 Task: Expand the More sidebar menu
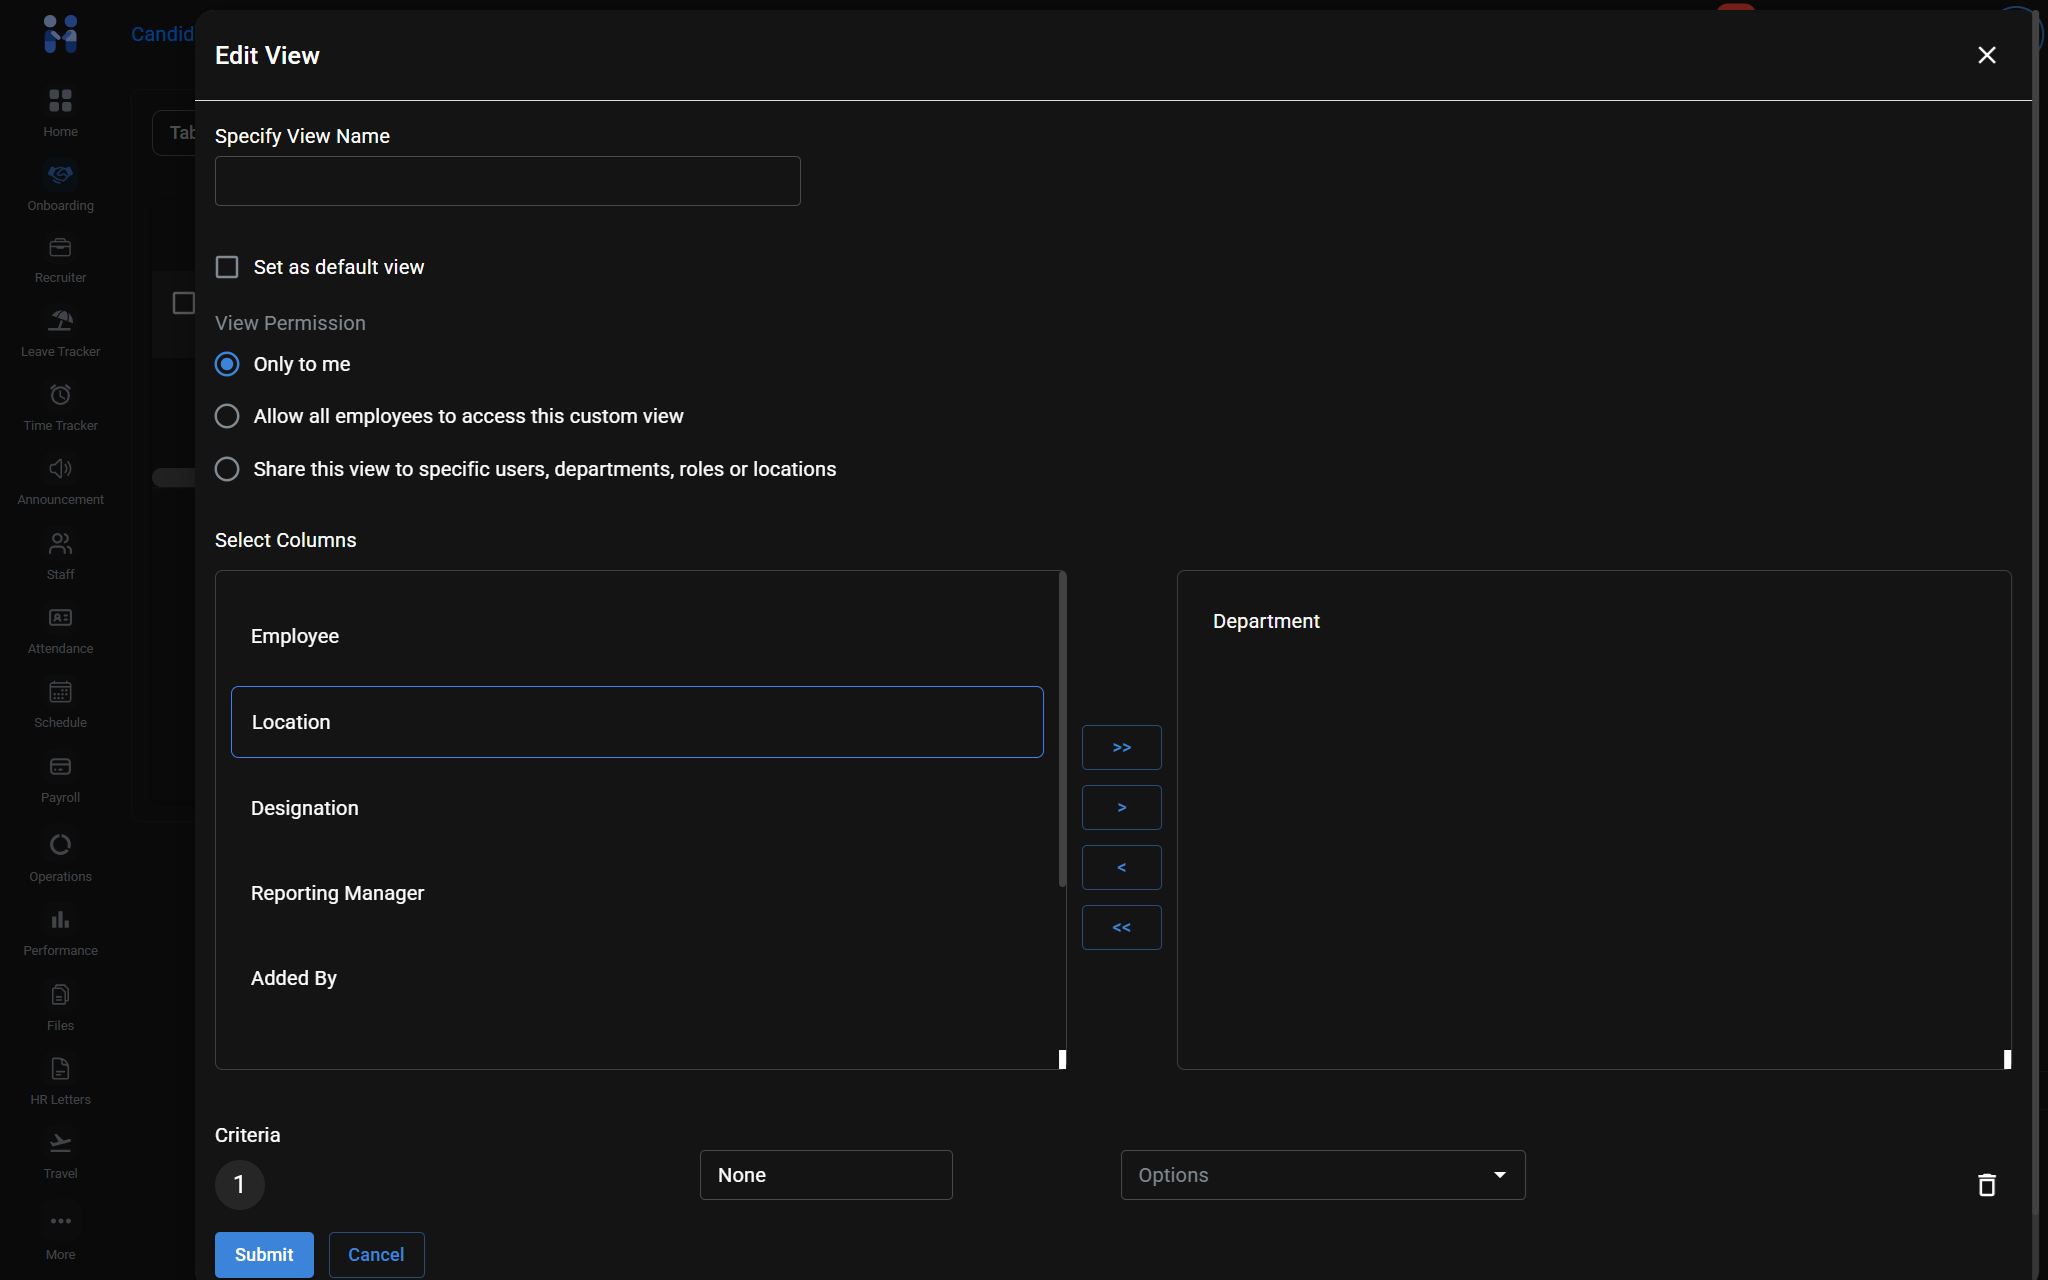60,1222
